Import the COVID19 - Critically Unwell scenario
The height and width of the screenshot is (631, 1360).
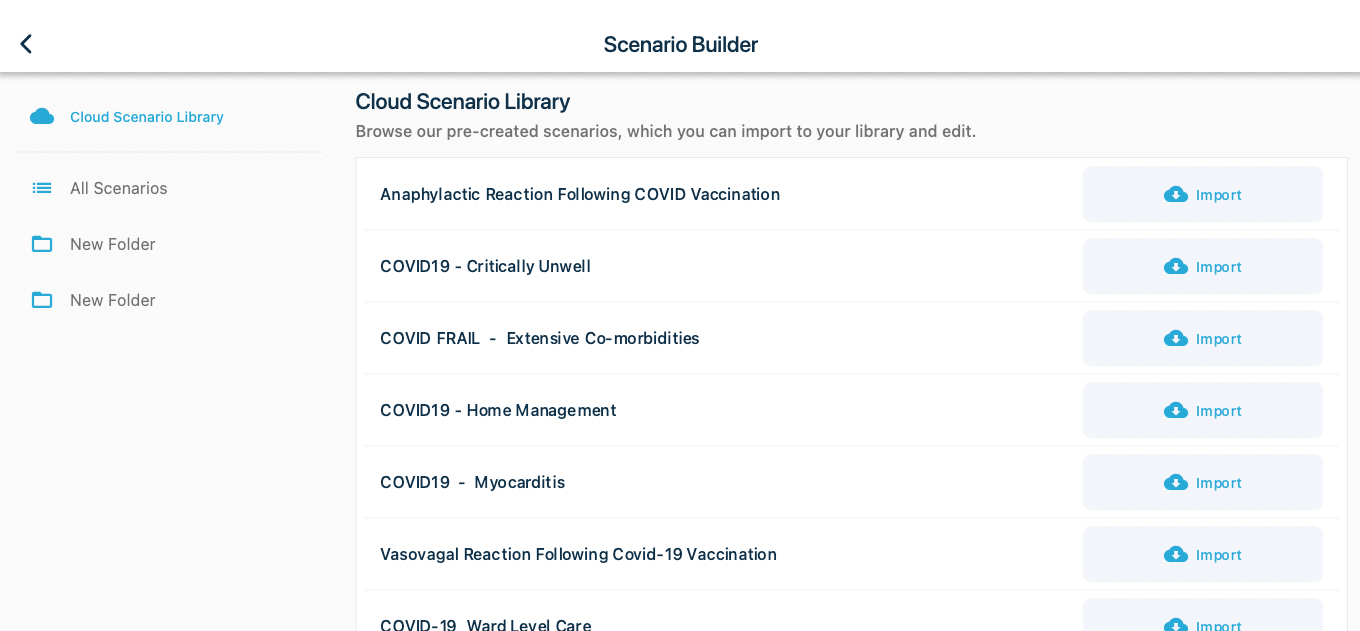click(x=1203, y=266)
